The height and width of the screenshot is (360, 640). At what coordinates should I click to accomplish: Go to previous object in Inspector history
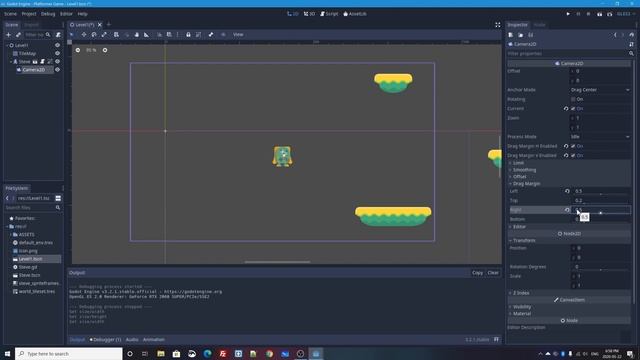[615, 35]
